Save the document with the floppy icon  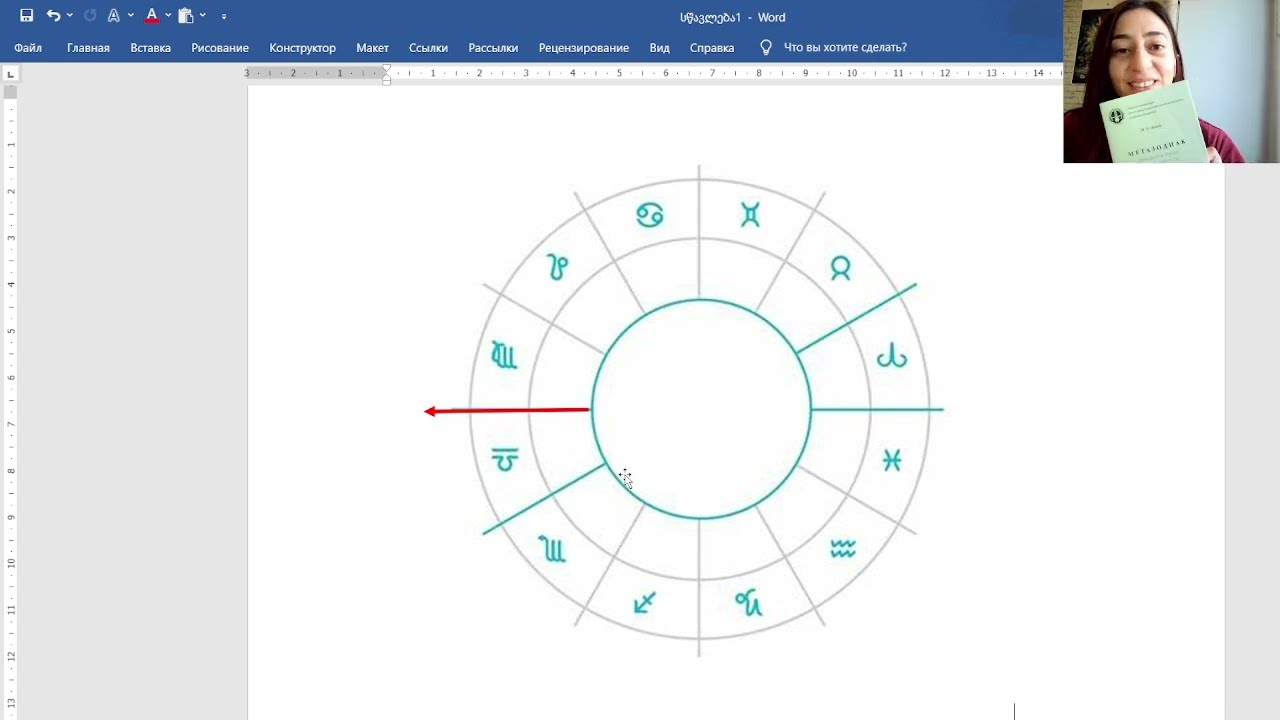27,16
